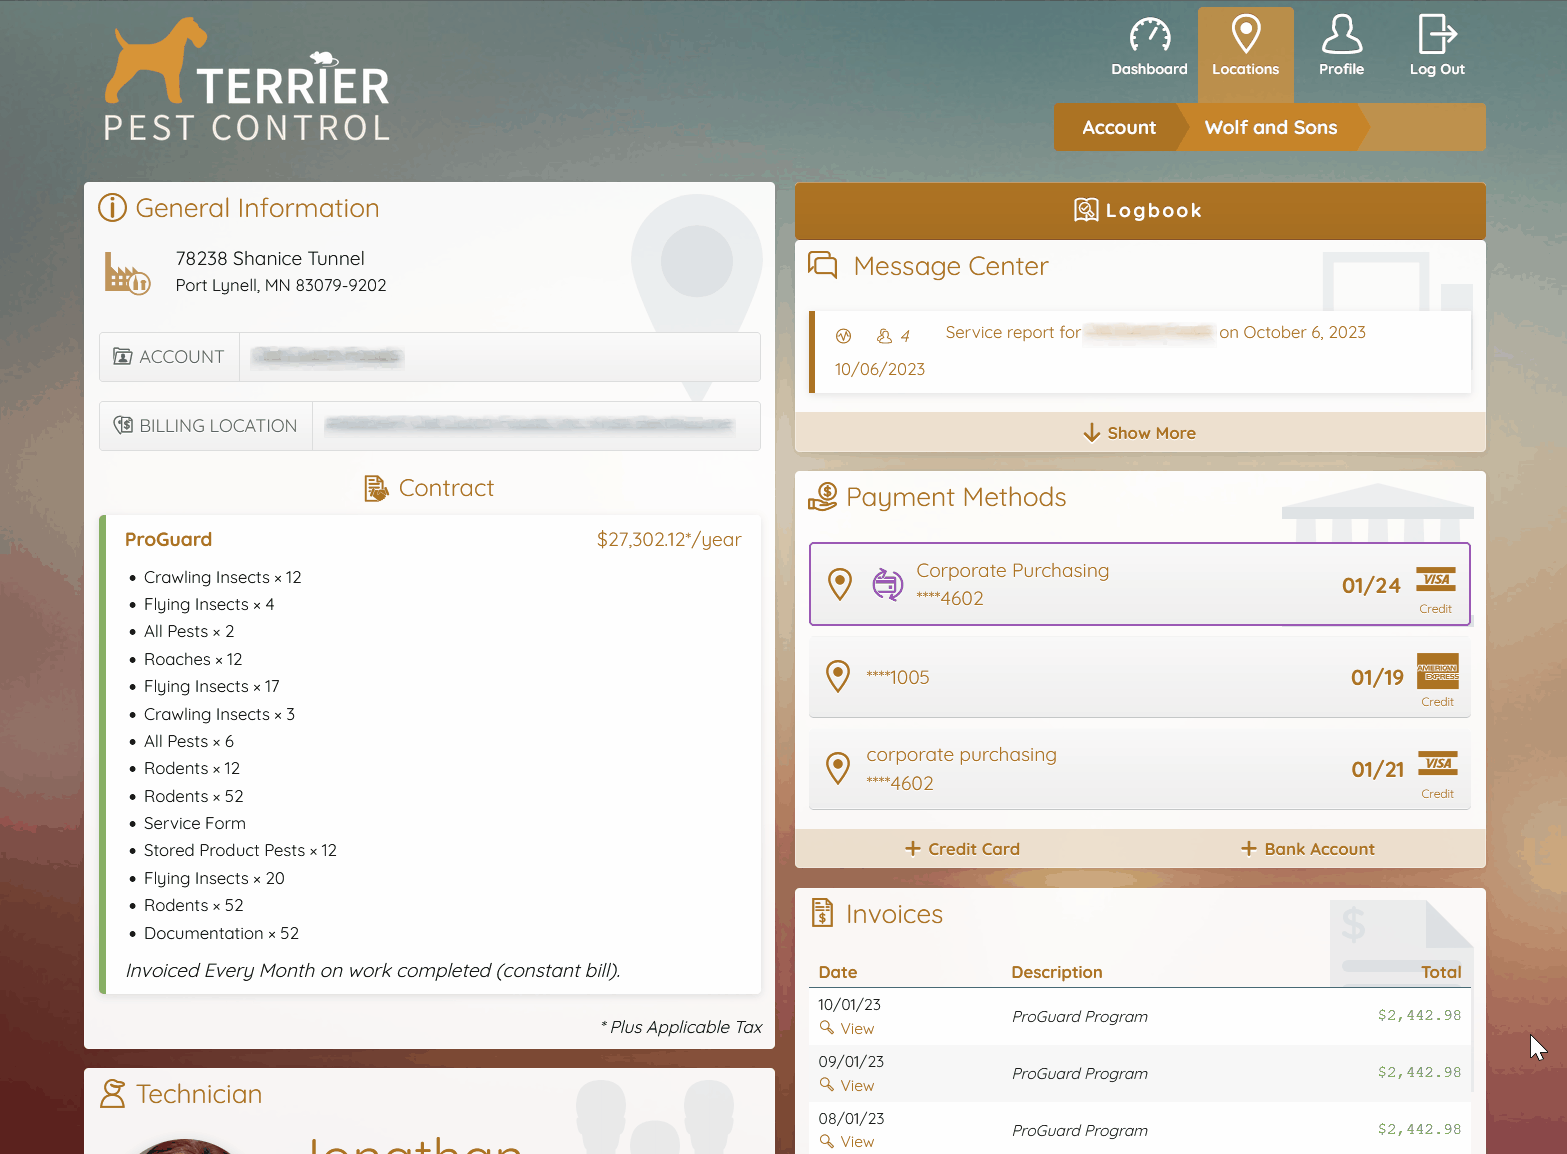
Task: Select the Corporate Purchasing card expiring 01/24
Action: click(x=1140, y=584)
